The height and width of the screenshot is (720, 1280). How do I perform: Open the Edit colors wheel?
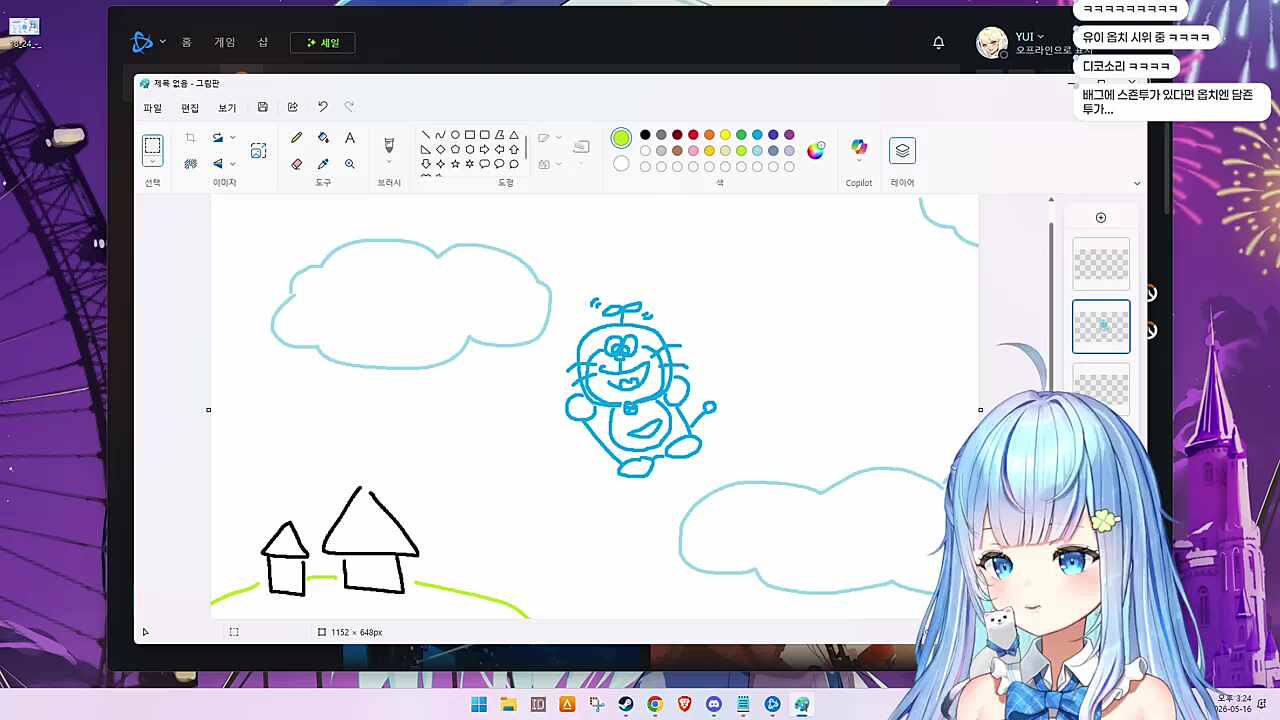[x=816, y=150]
